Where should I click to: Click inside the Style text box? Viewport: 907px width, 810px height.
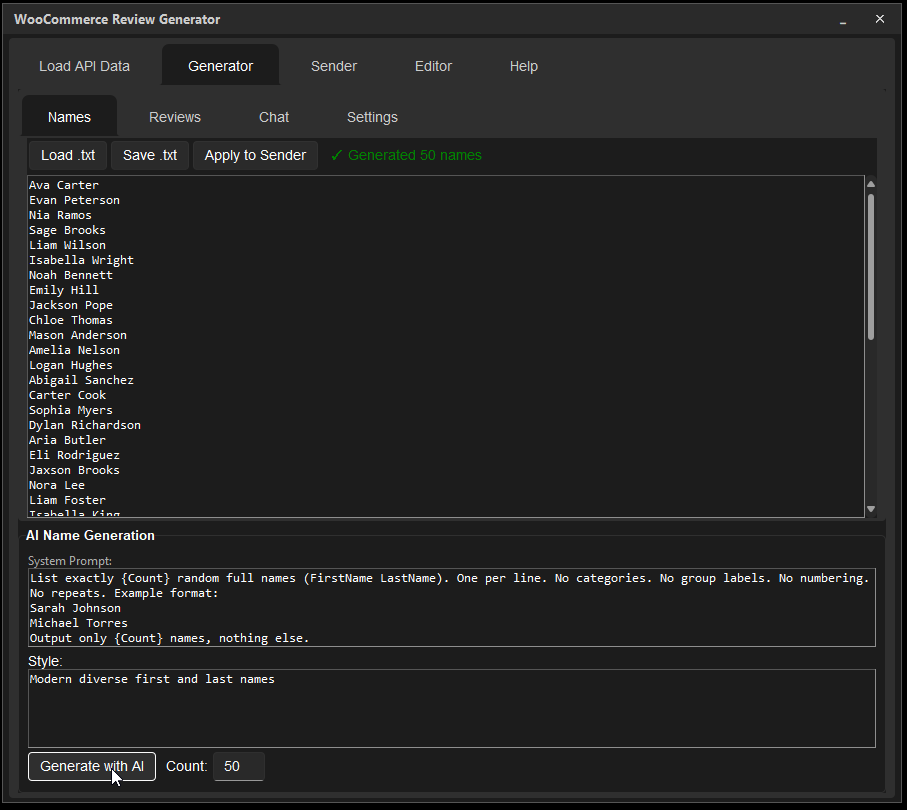452,708
